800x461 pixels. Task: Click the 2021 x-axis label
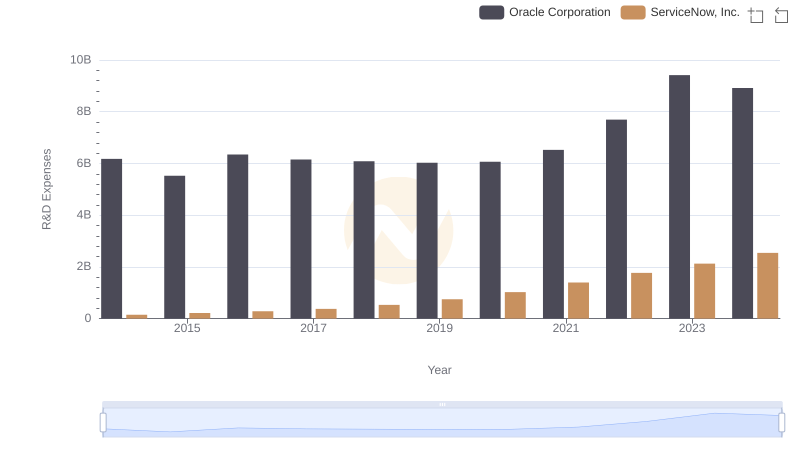[566, 328]
